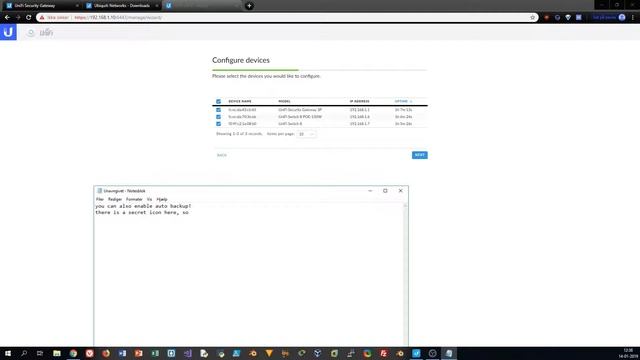Open Word from the taskbar
The width and height of the screenshot is (640, 360).
click(122, 353)
